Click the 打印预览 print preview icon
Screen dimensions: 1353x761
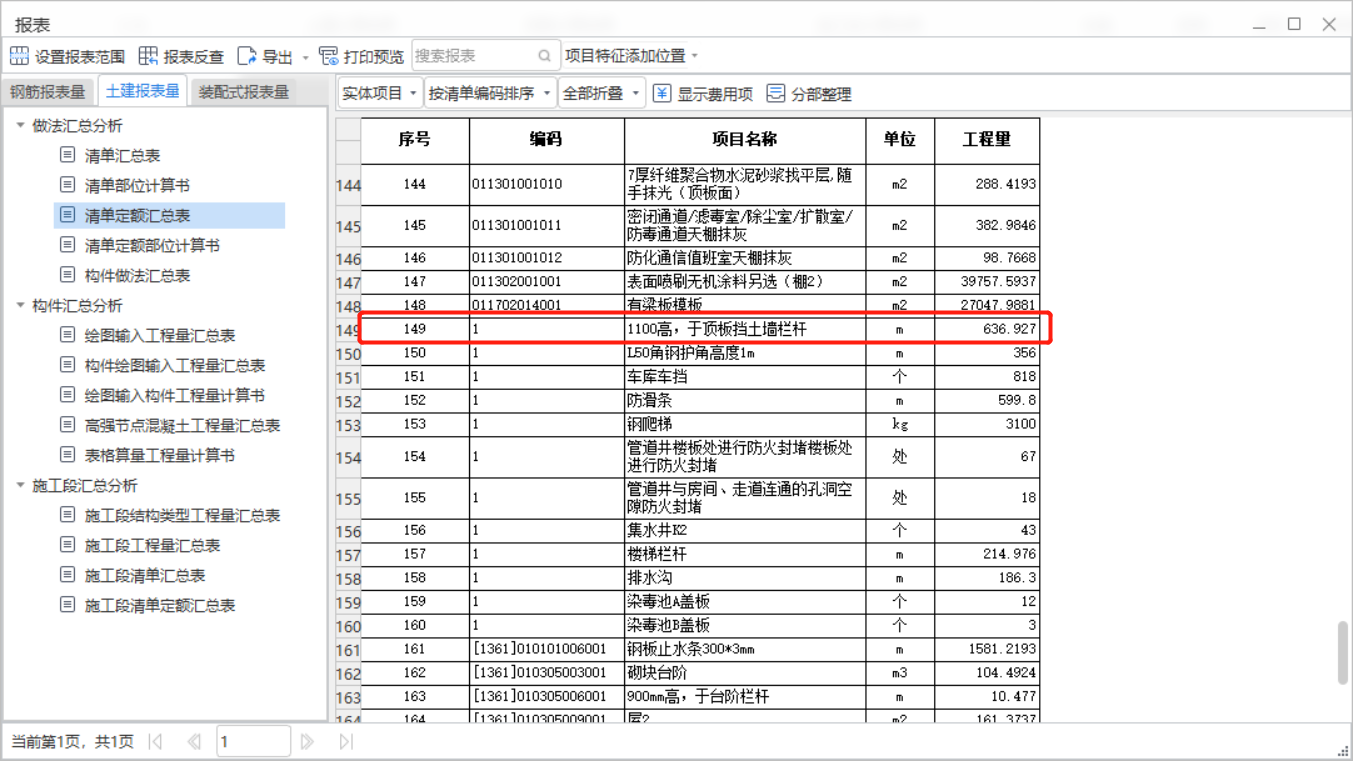328,56
